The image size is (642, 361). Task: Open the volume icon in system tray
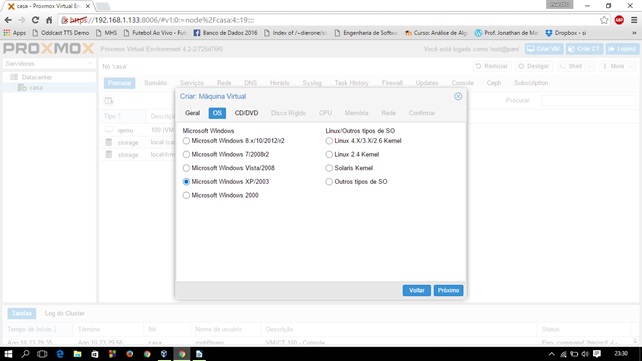[585, 354]
